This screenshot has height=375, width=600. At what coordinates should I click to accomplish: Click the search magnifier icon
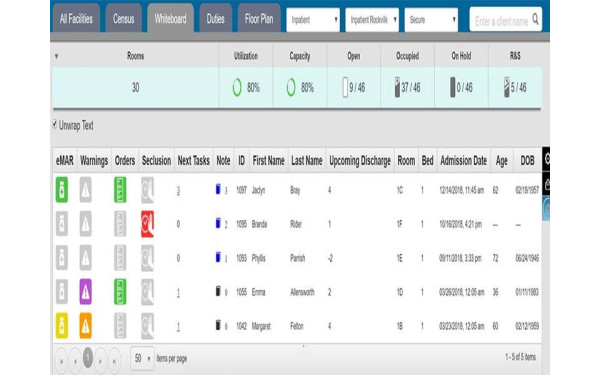click(x=535, y=19)
